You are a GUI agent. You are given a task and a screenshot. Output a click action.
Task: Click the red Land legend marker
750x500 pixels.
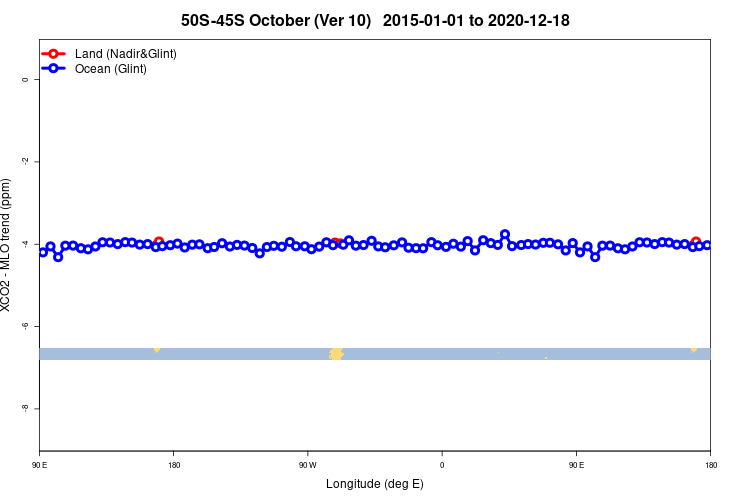pyautogui.click(x=53, y=54)
